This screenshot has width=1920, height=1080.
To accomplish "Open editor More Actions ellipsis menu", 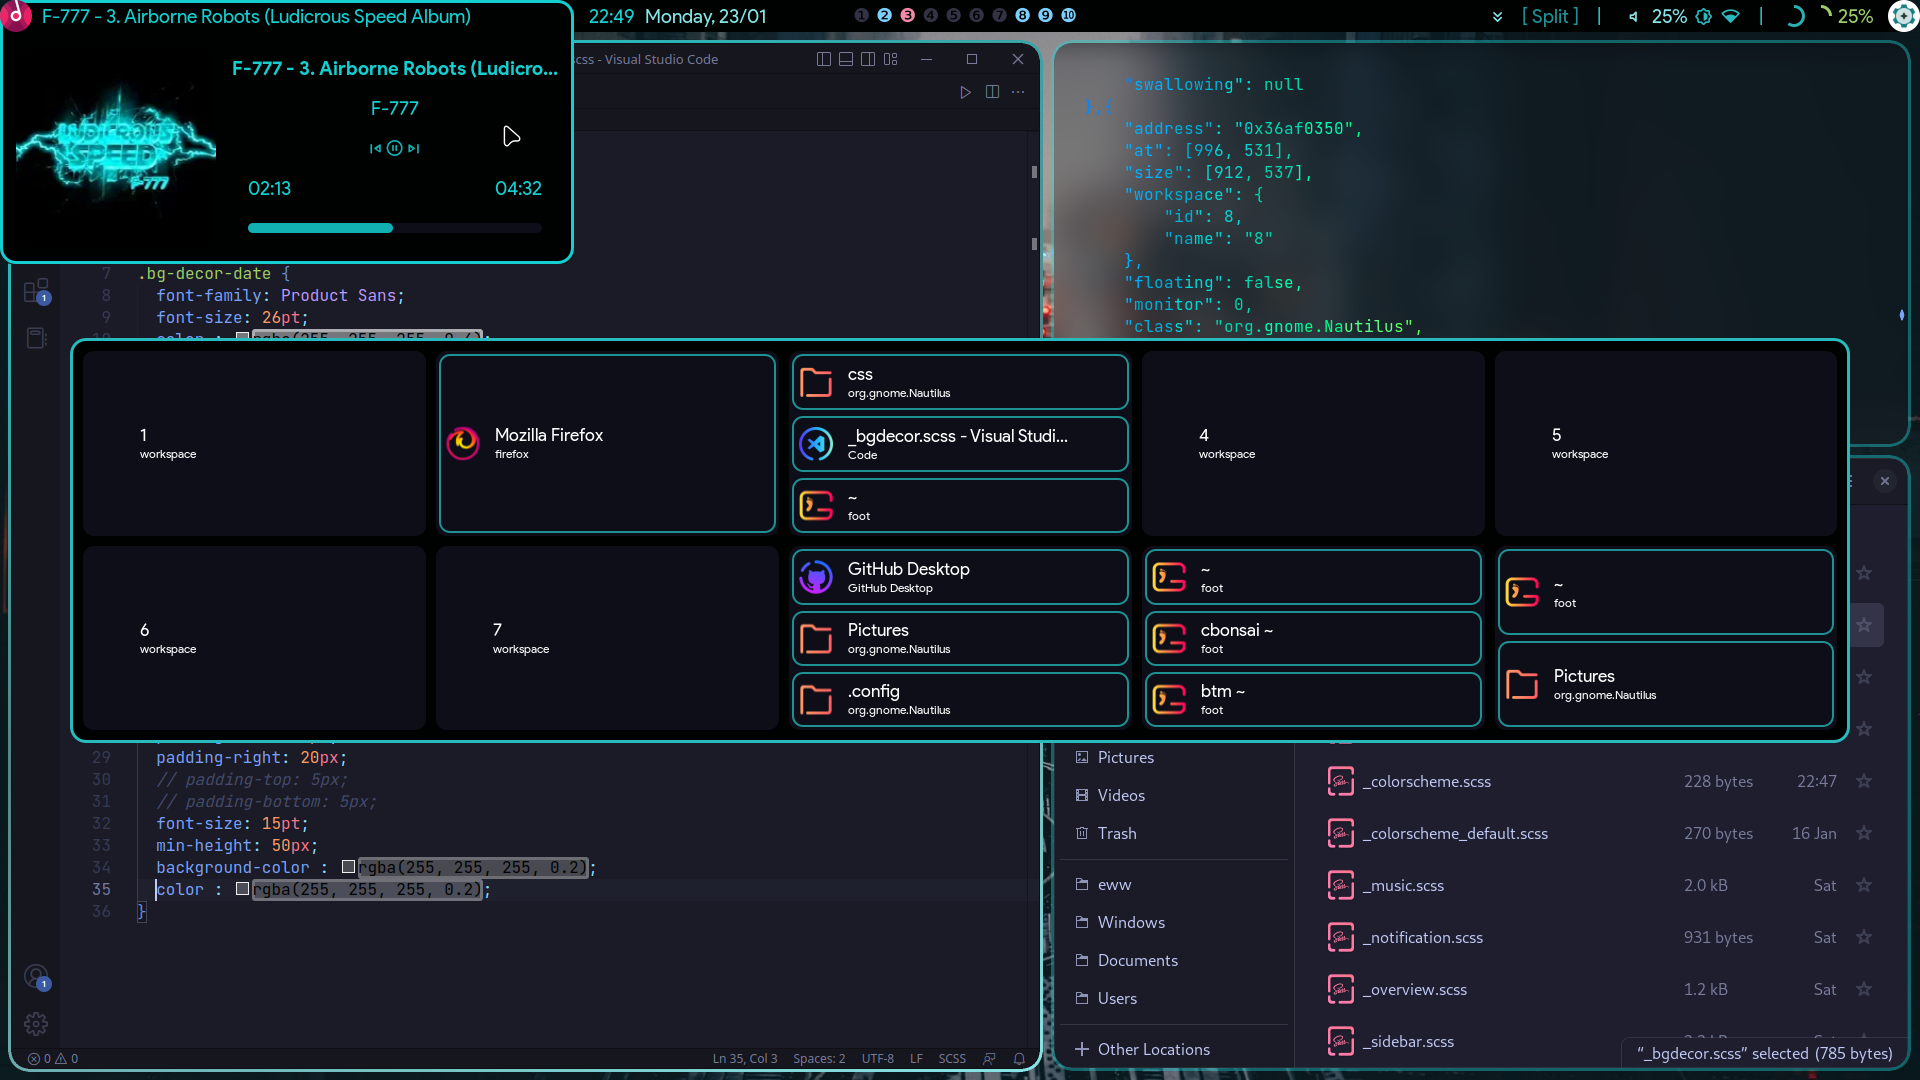I will (x=1018, y=92).
